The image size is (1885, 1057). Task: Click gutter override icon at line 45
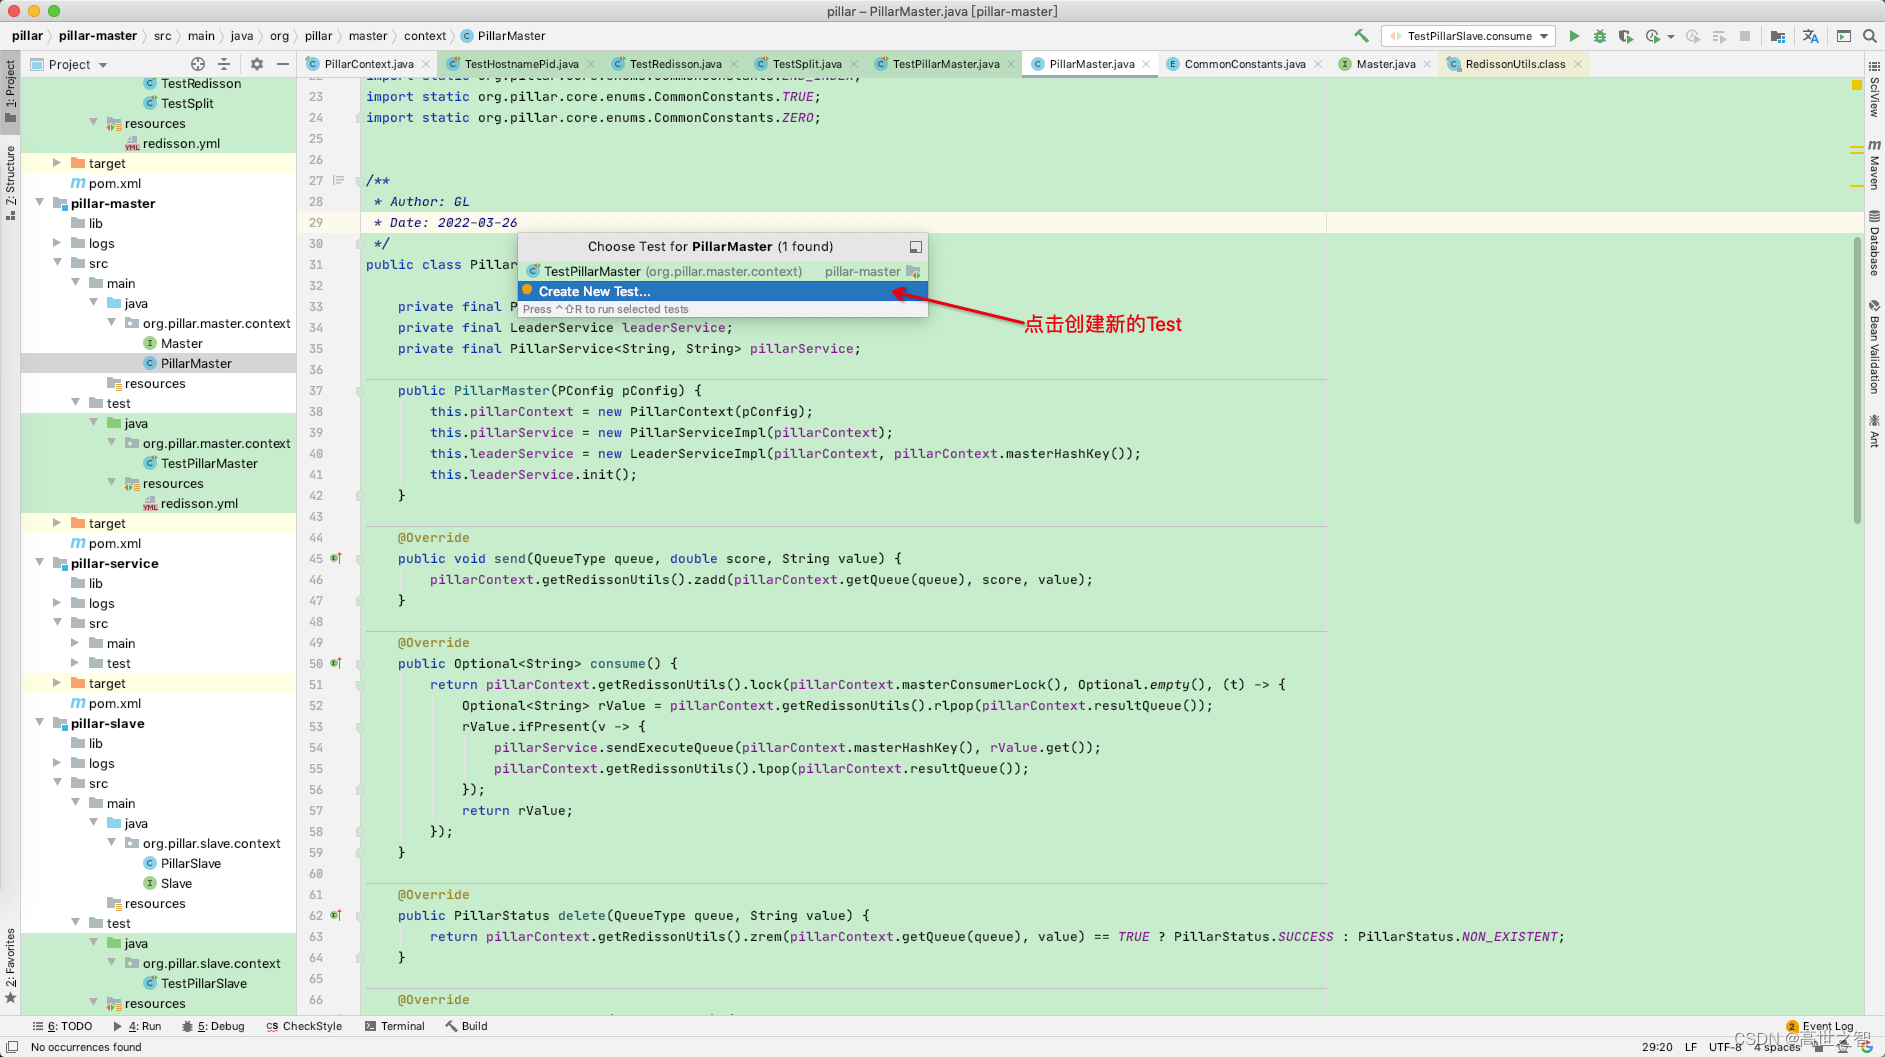(336, 559)
